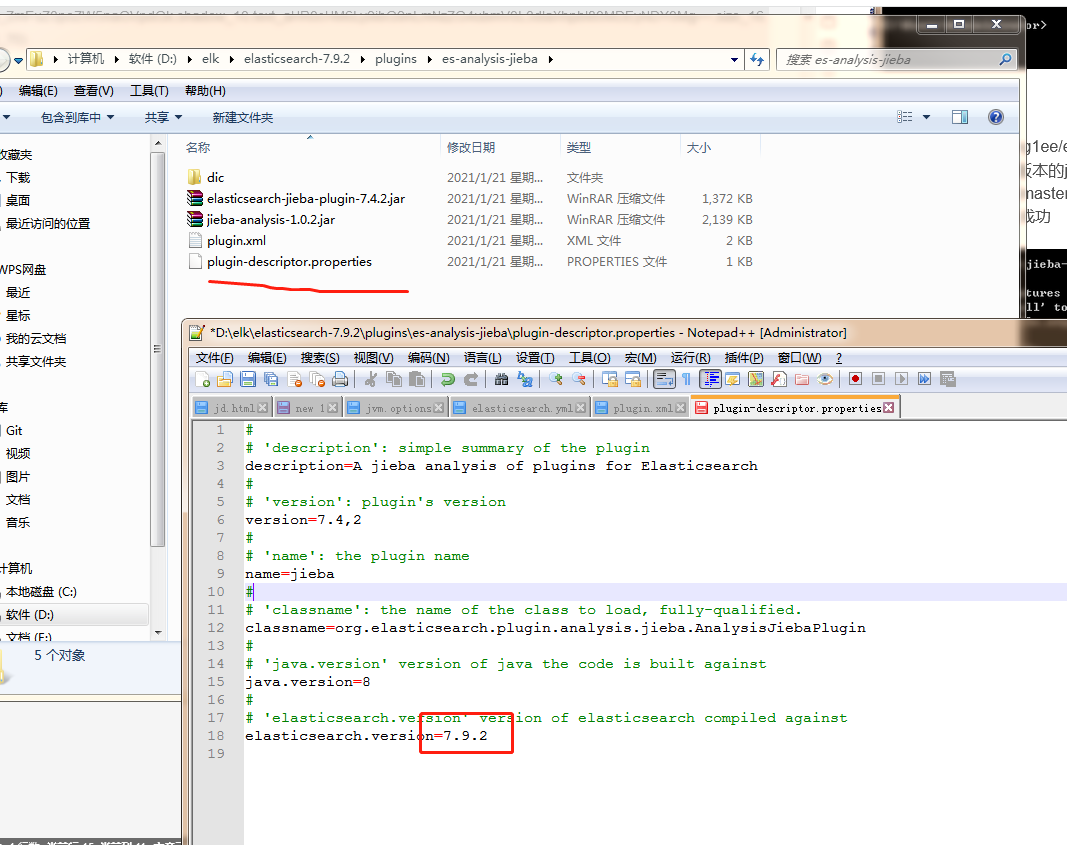Click the Replace toolbar icon

pyautogui.click(x=525, y=380)
